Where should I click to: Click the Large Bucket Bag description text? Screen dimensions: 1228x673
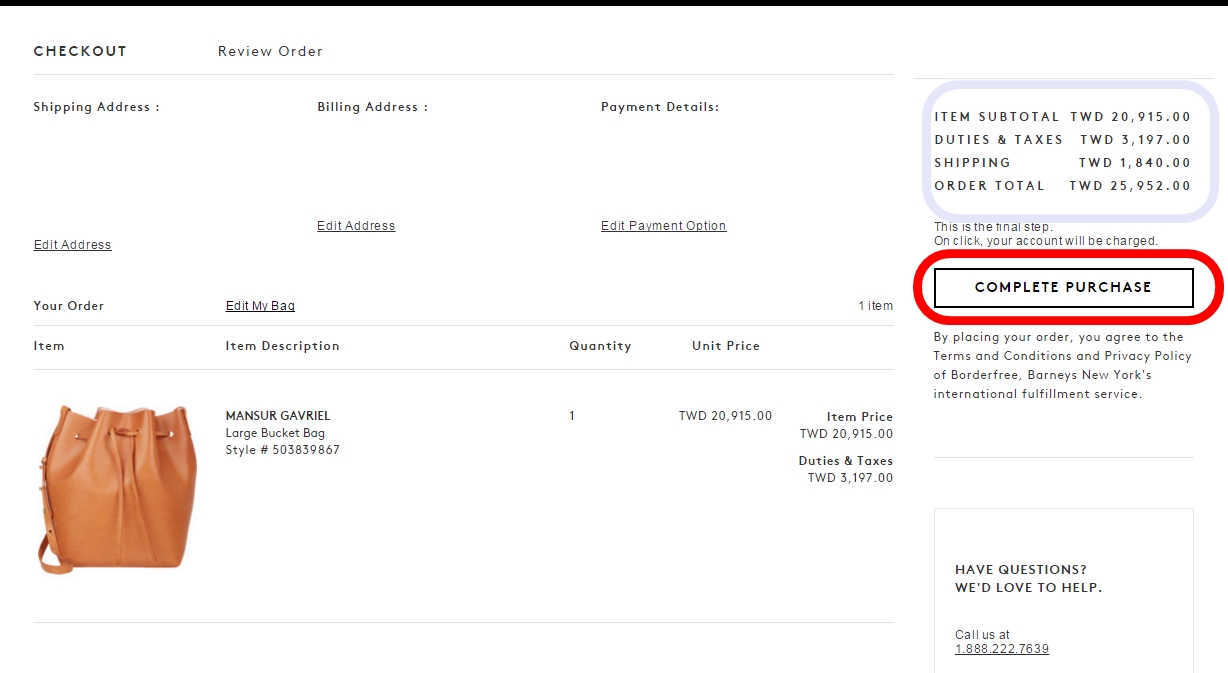[275, 433]
